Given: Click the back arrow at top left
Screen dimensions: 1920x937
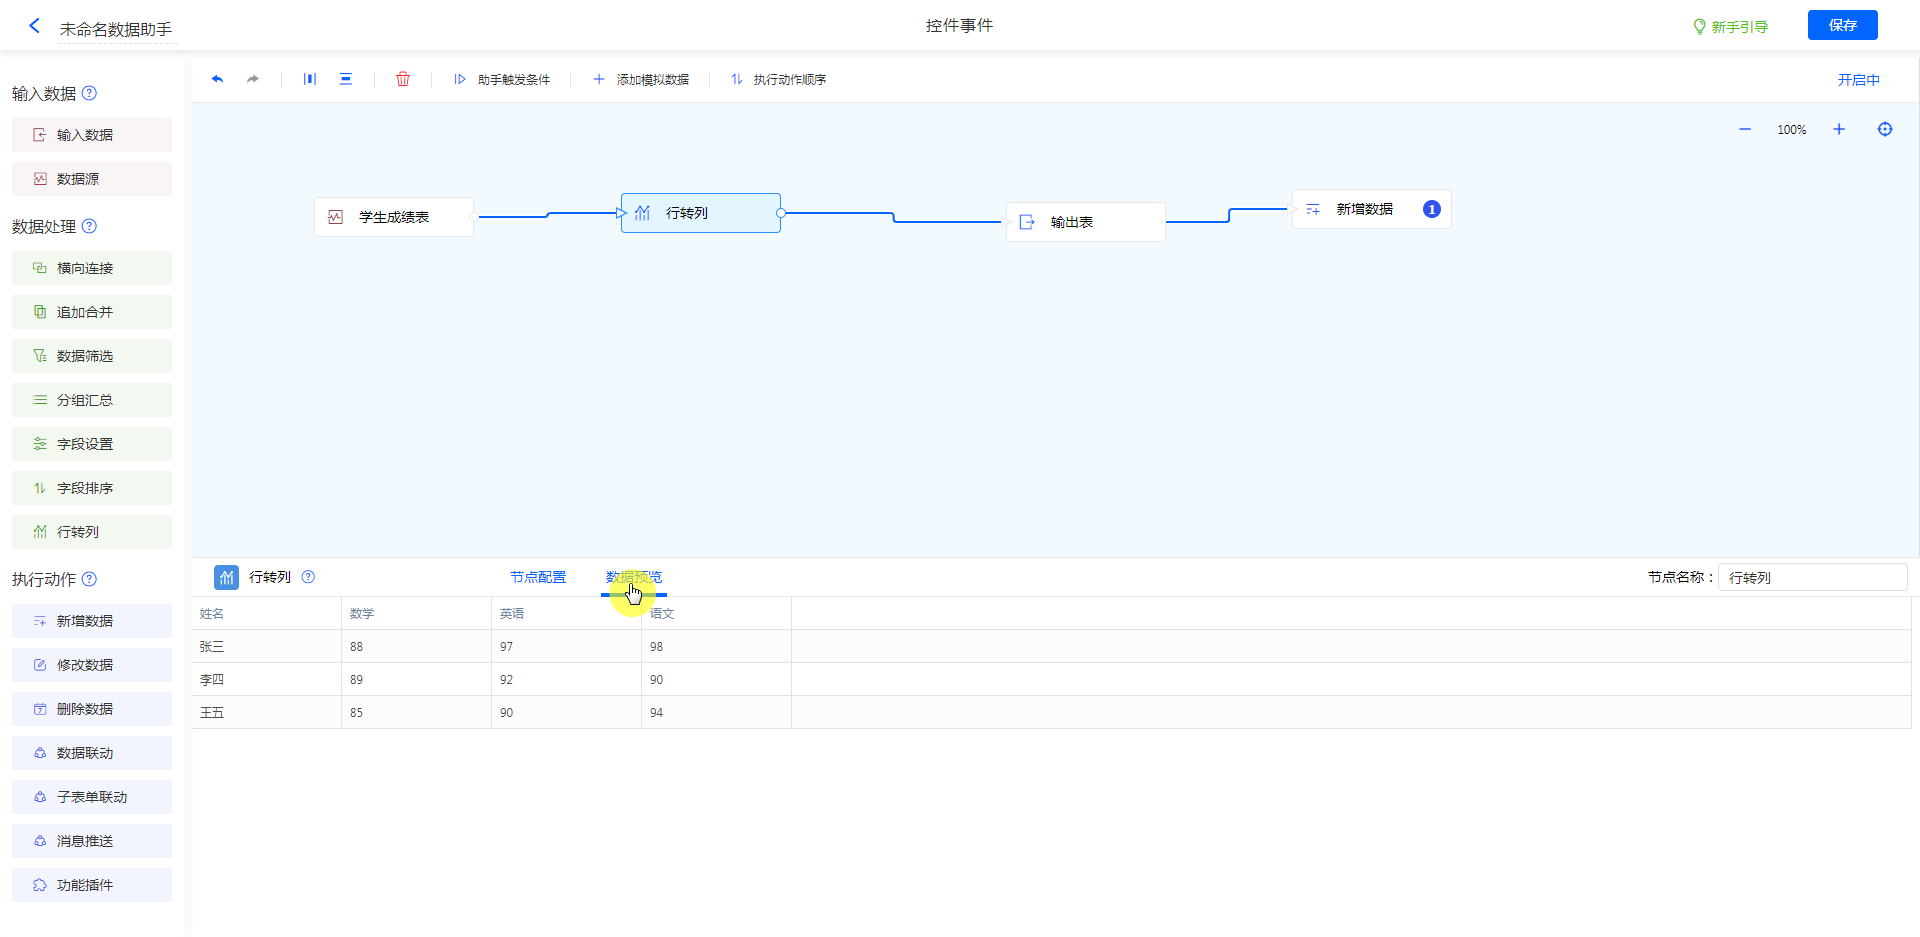Looking at the screenshot, I should (35, 26).
